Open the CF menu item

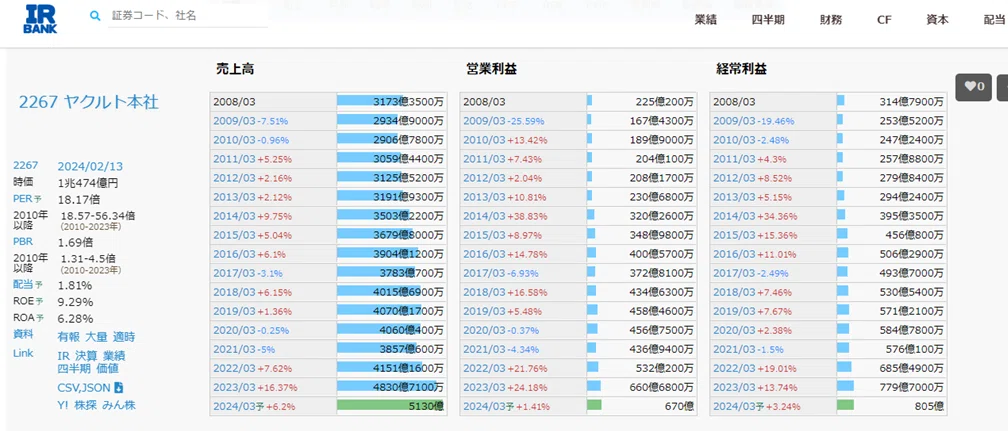point(884,19)
